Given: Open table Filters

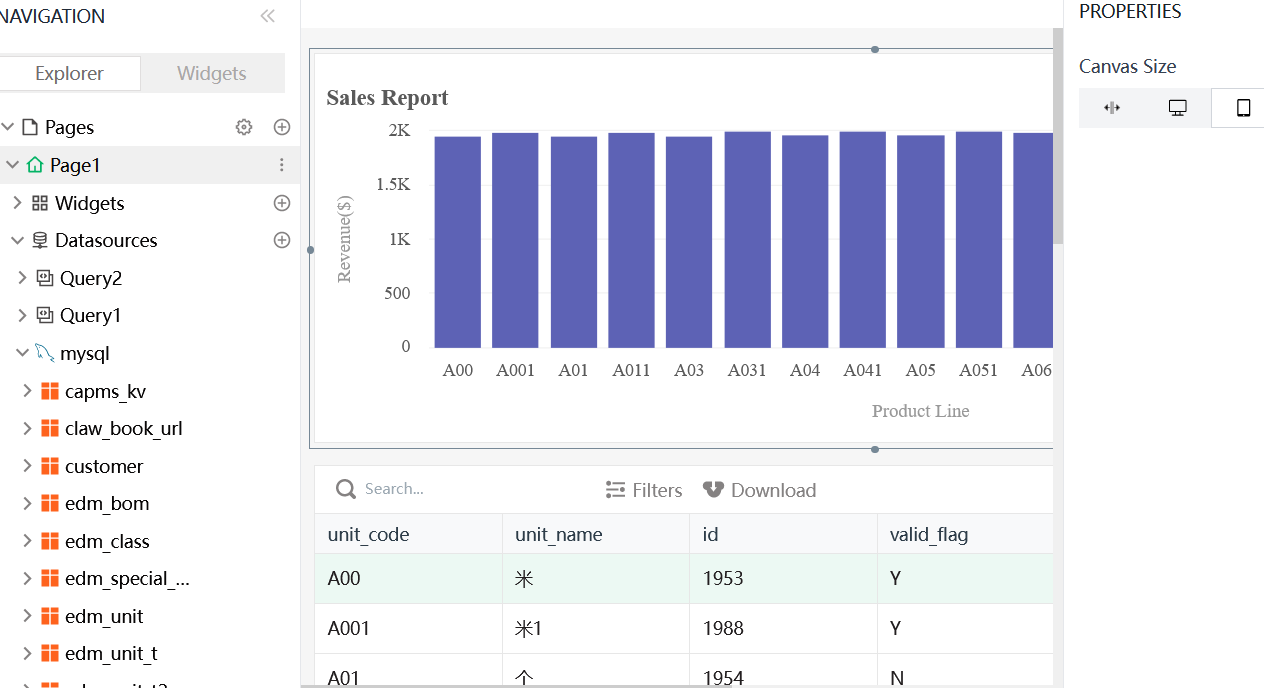Looking at the screenshot, I should [x=644, y=490].
